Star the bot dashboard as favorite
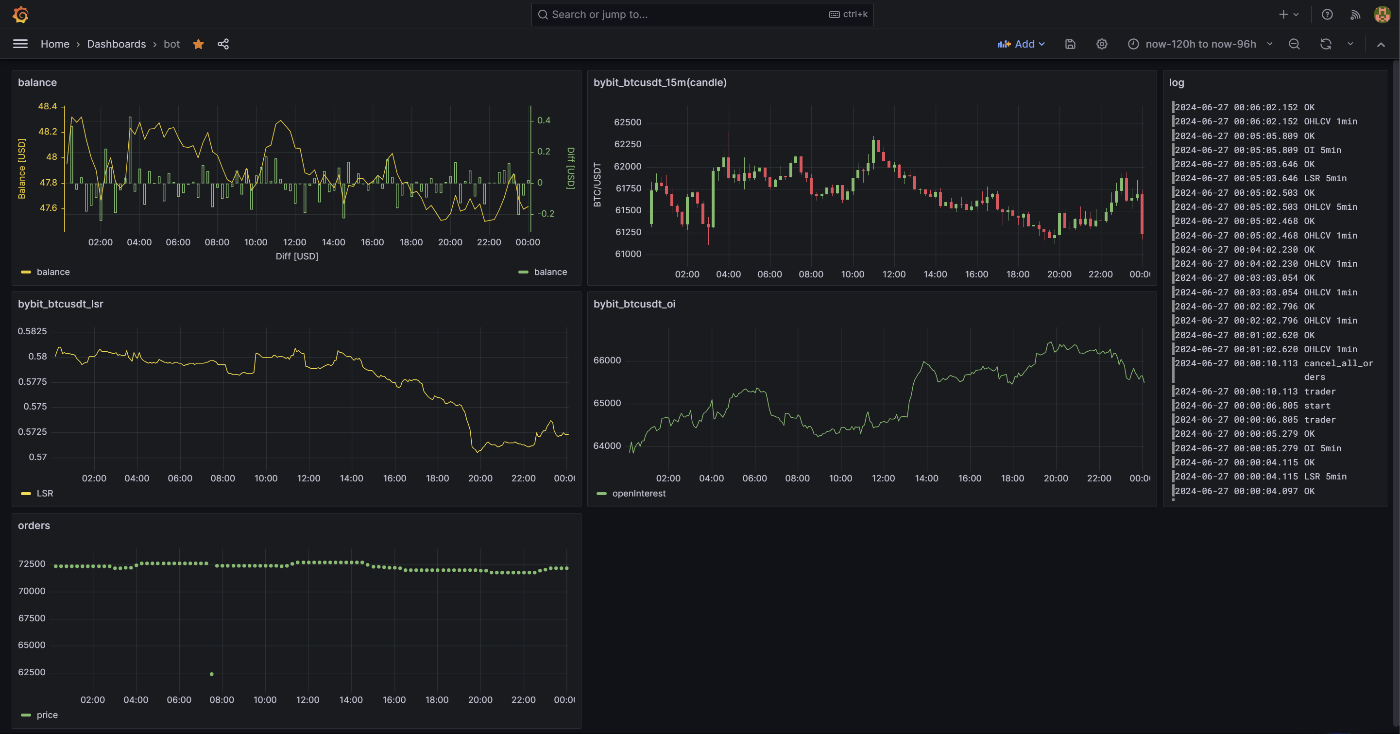Image resolution: width=1400 pixels, height=734 pixels. (198, 44)
